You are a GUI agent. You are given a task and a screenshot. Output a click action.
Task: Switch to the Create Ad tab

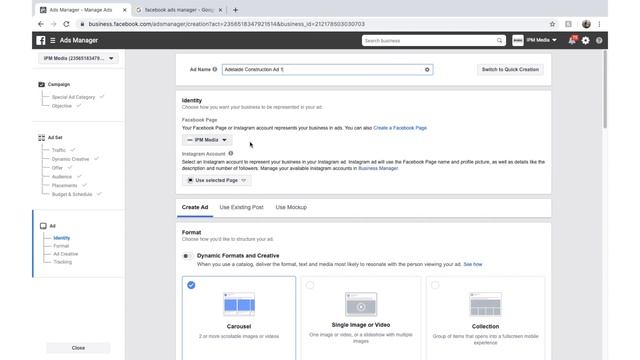pos(195,207)
